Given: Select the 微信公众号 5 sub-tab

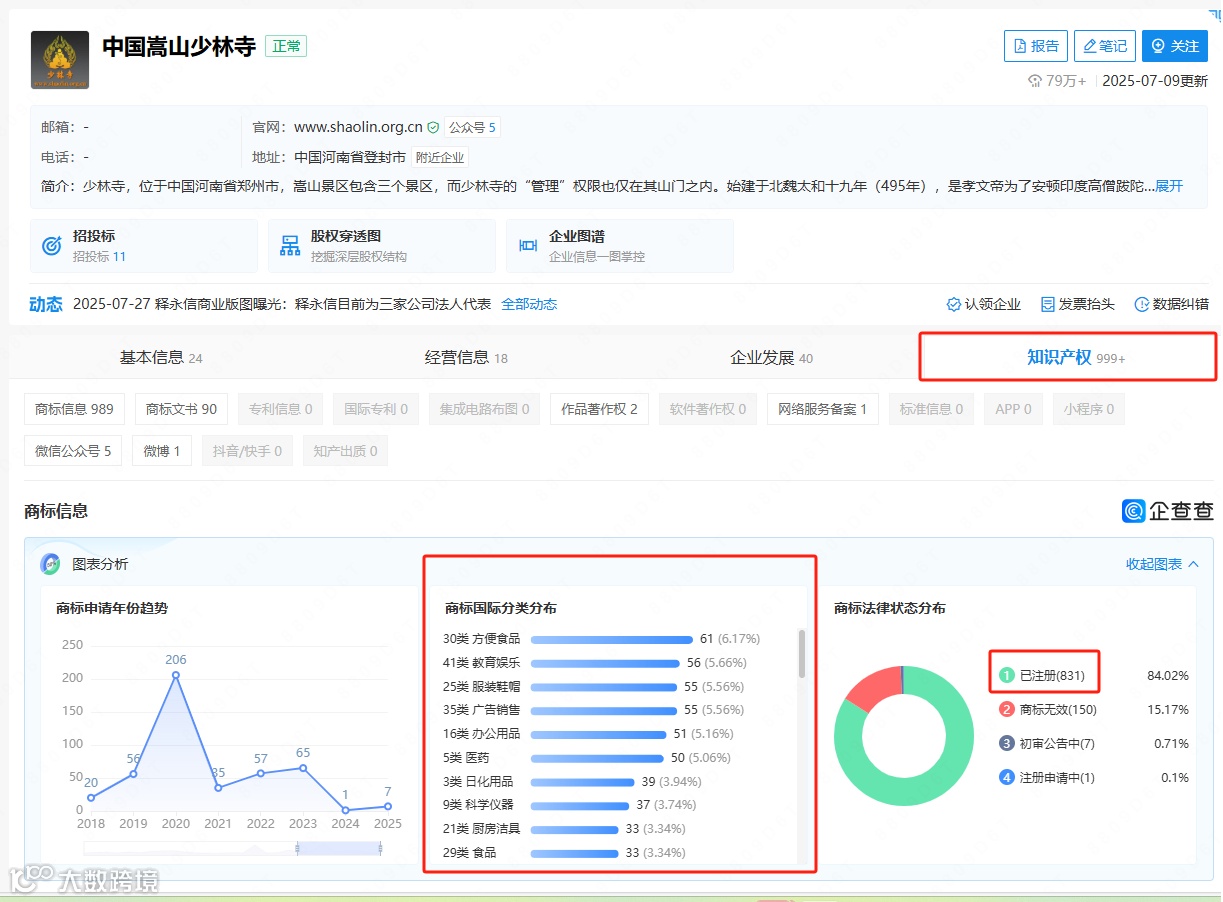Looking at the screenshot, I should click(73, 451).
